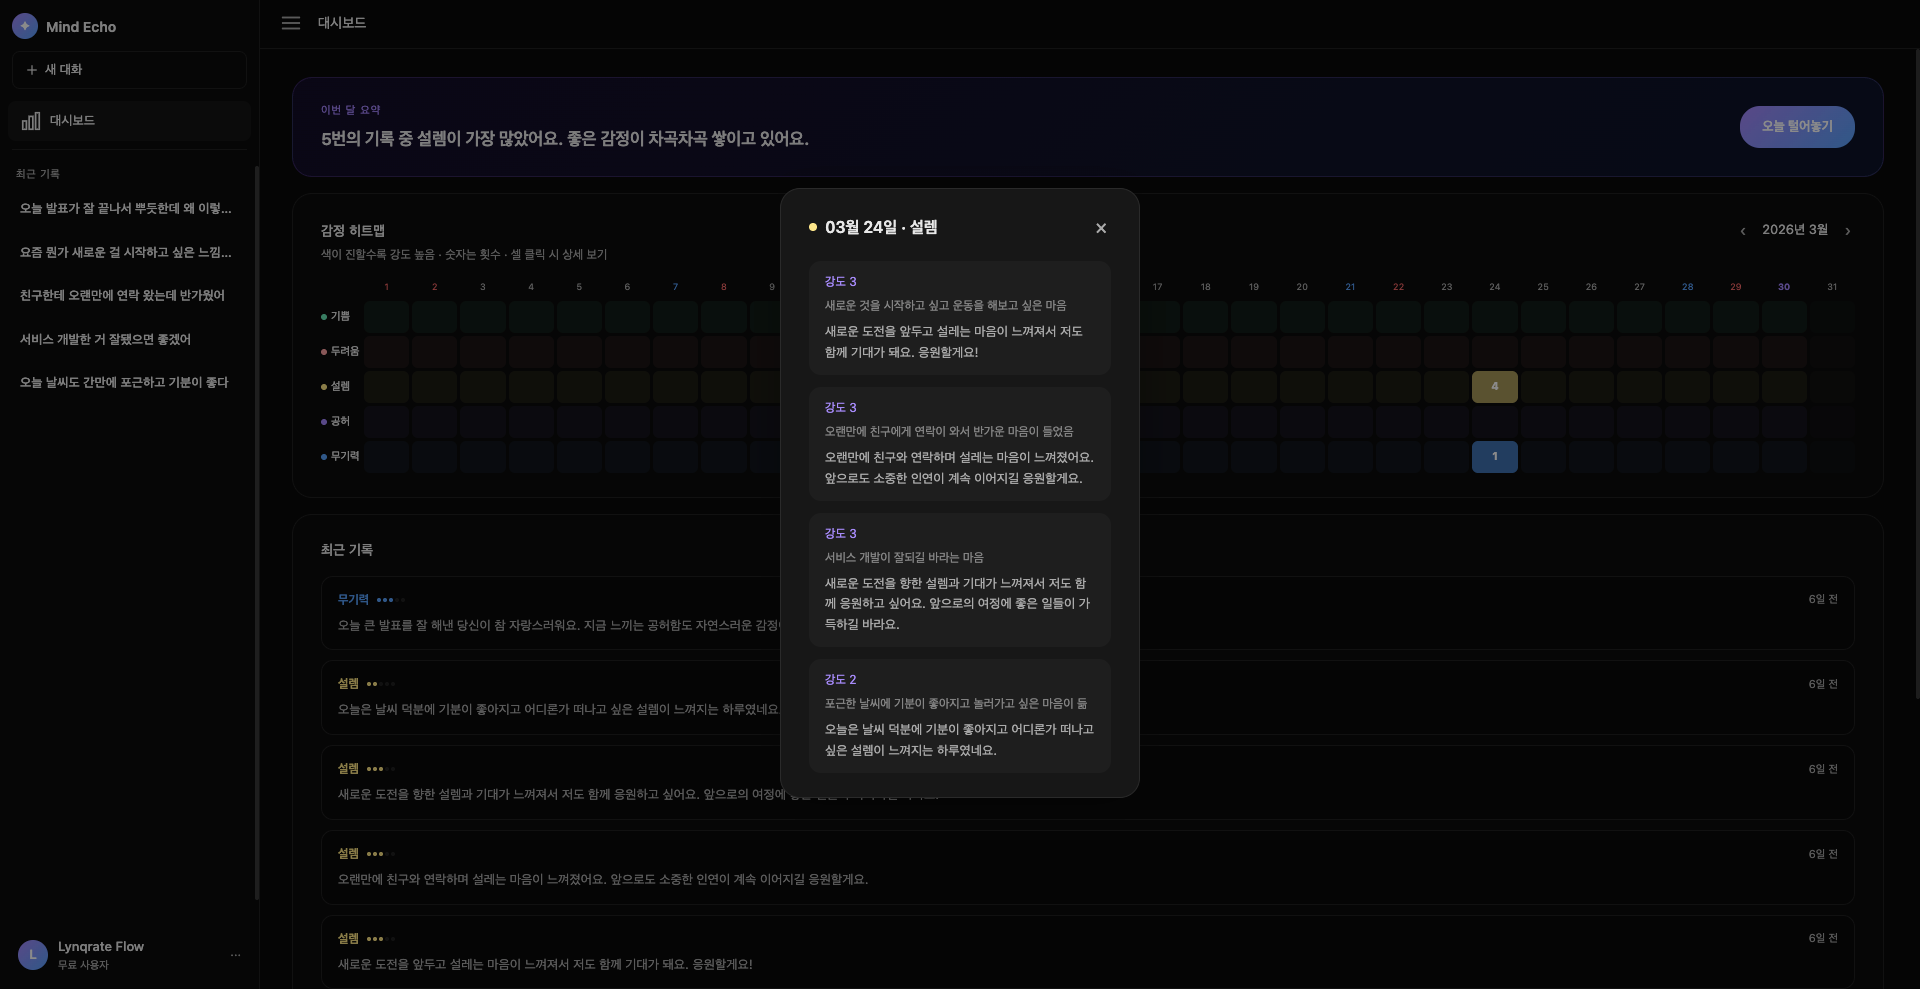Open recent chat about 발표가 잘 끝나서

pyautogui.click(x=126, y=209)
